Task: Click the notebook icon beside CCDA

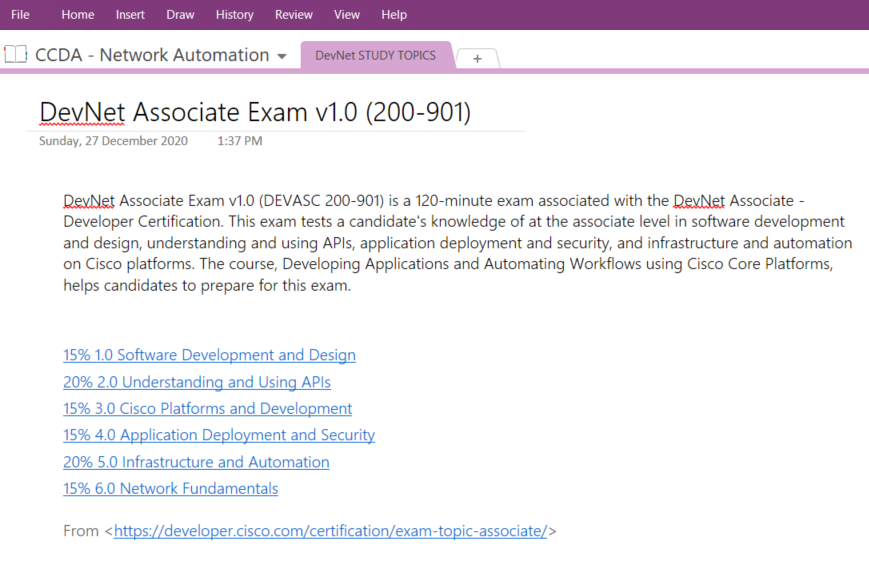Action: tap(16, 54)
